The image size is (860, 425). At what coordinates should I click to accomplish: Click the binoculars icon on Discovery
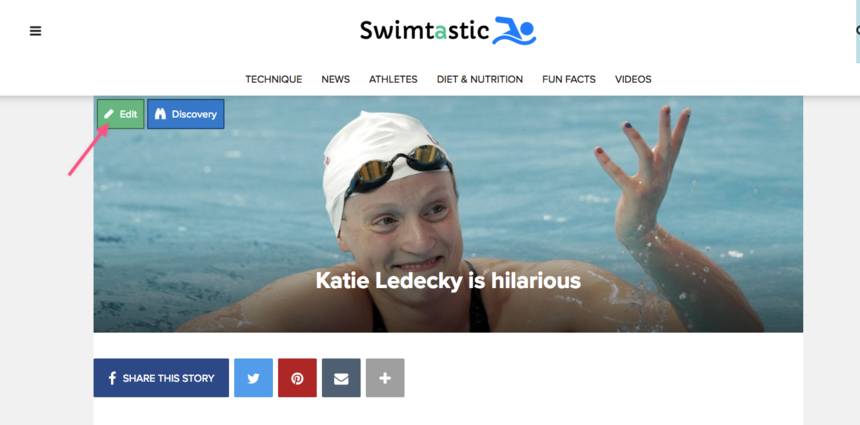click(x=160, y=114)
